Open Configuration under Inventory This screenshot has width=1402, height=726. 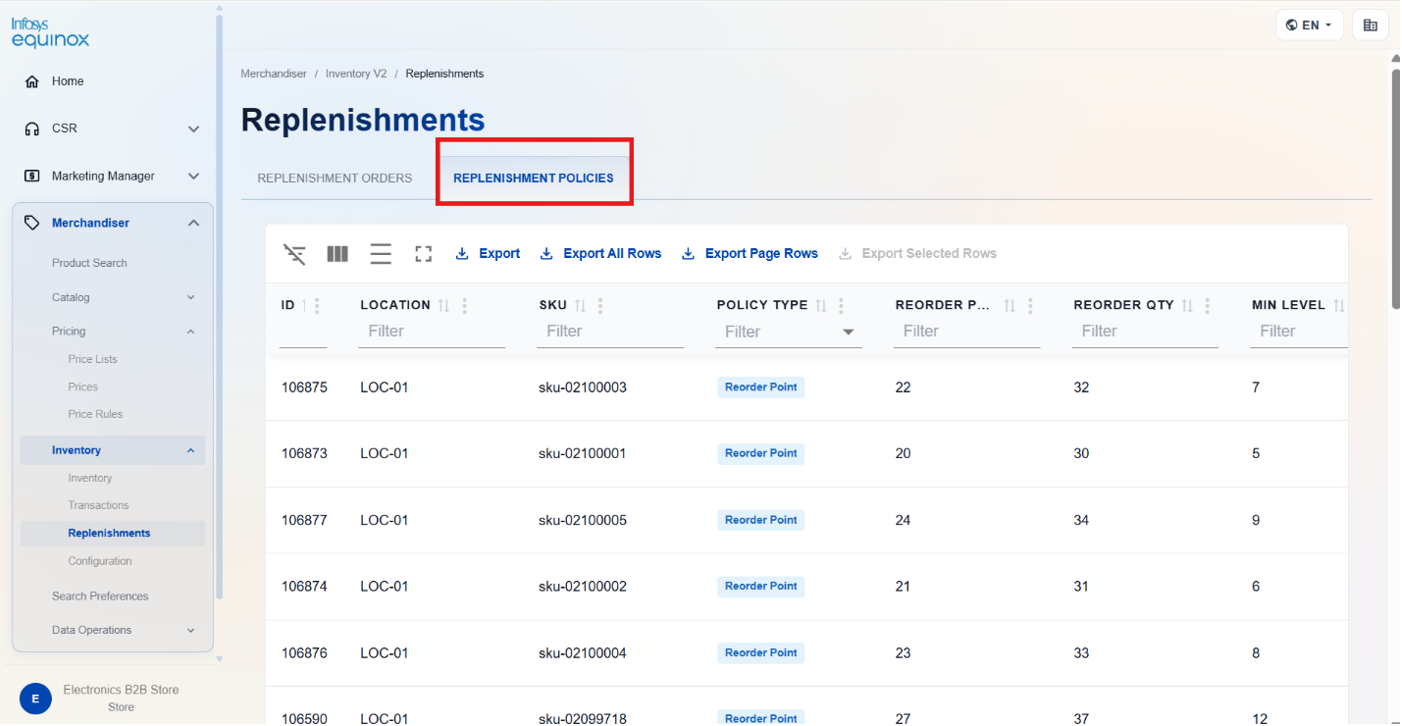point(100,561)
